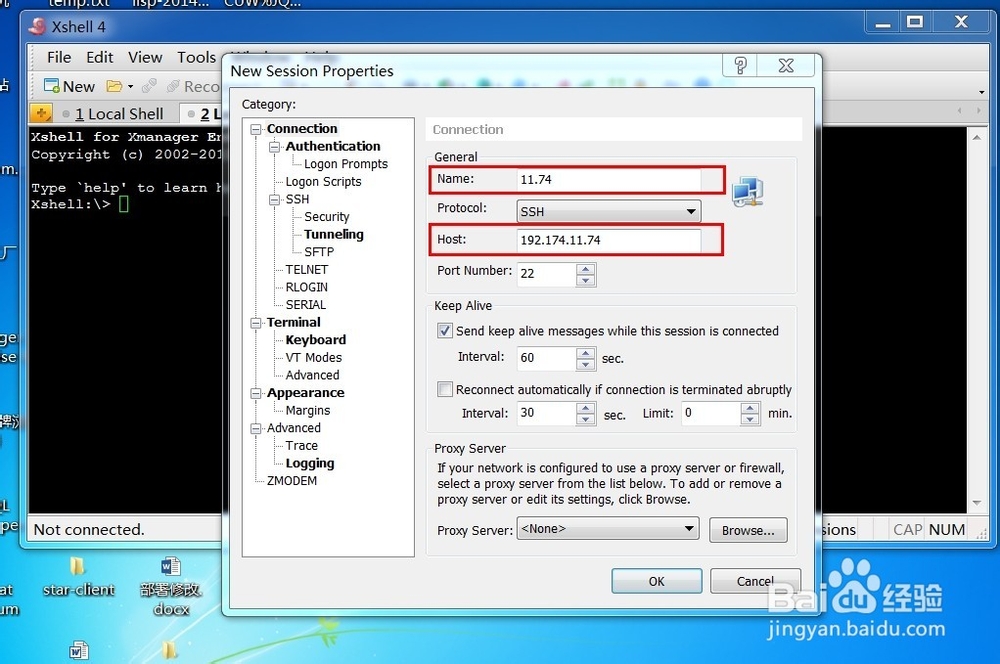Click the session computer icon beside Name
Image resolution: width=1000 pixels, height=664 pixels.
[x=747, y=192]
